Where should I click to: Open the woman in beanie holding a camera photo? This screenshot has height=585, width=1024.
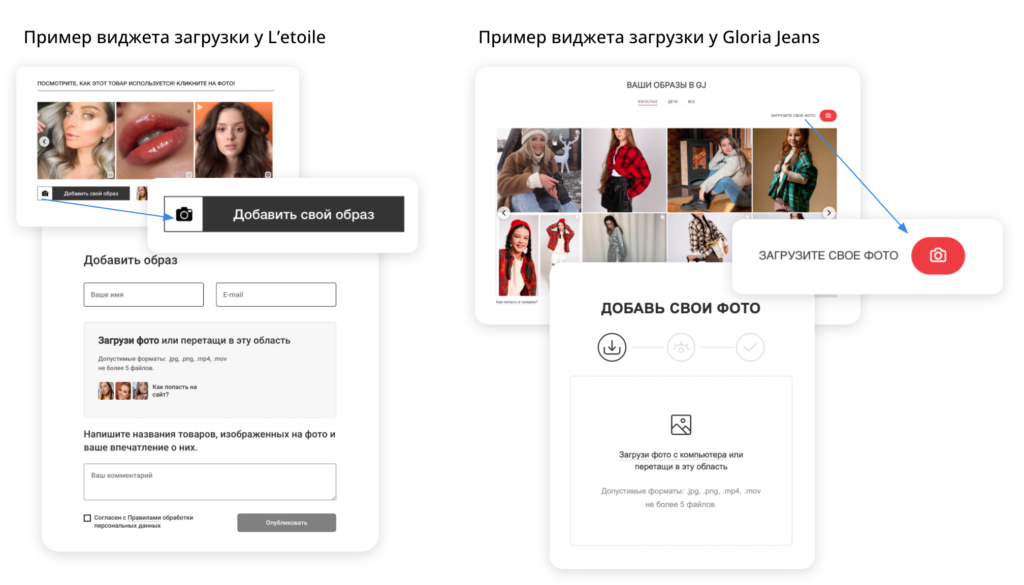pyautogui.click(x=539, y=170)
